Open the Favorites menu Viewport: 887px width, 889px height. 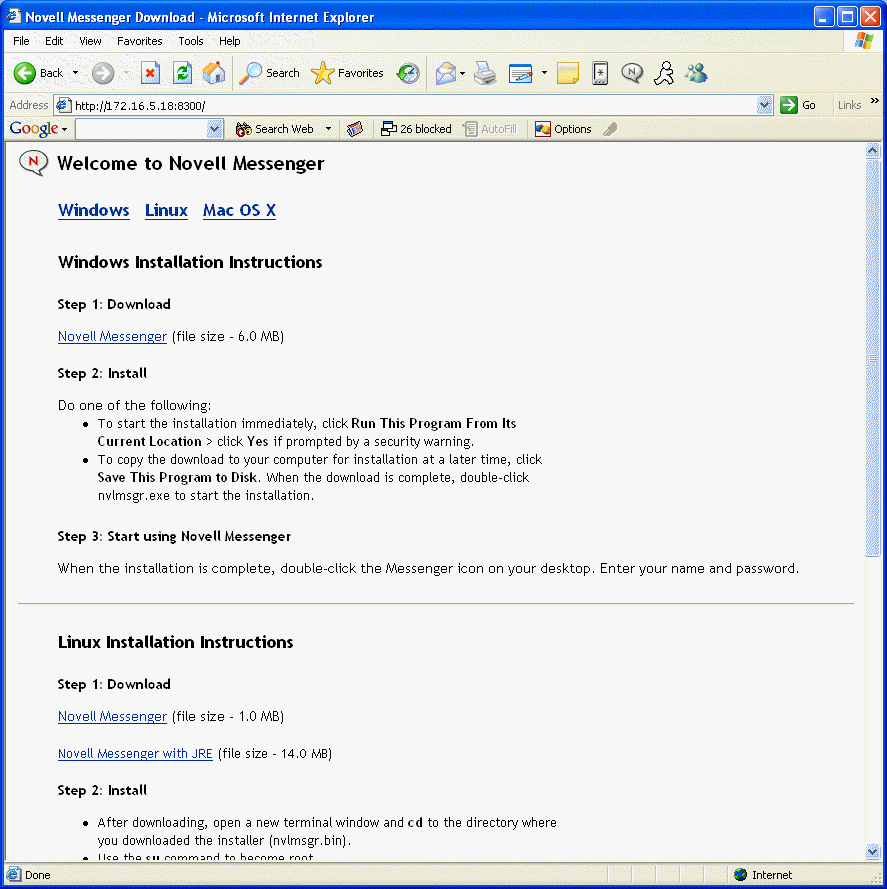pos(140,41)
